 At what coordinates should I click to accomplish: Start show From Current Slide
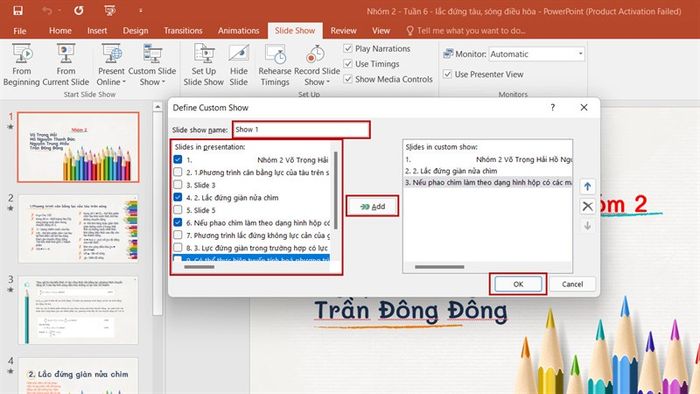coord(66,65)
